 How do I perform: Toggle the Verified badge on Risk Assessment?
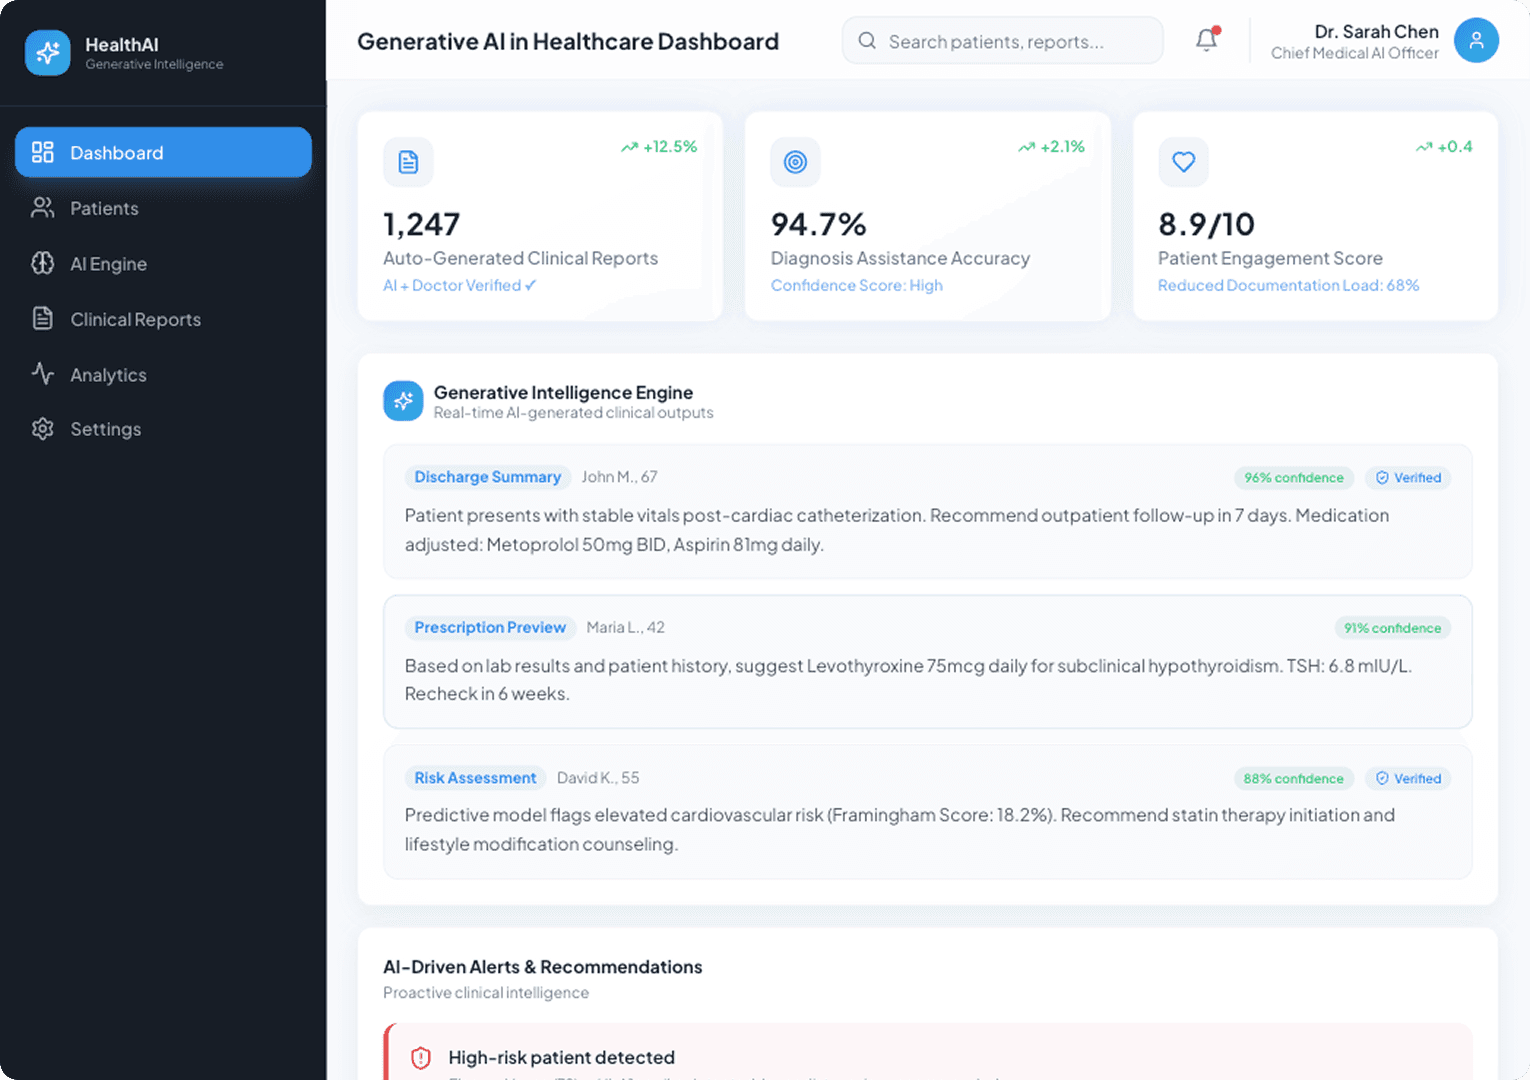[x=1407, y=778]
